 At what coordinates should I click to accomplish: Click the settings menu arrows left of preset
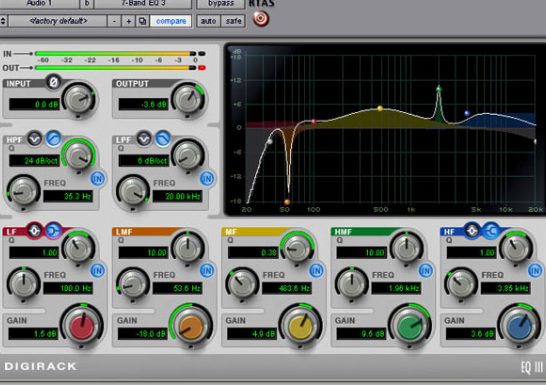coord(3,21)
